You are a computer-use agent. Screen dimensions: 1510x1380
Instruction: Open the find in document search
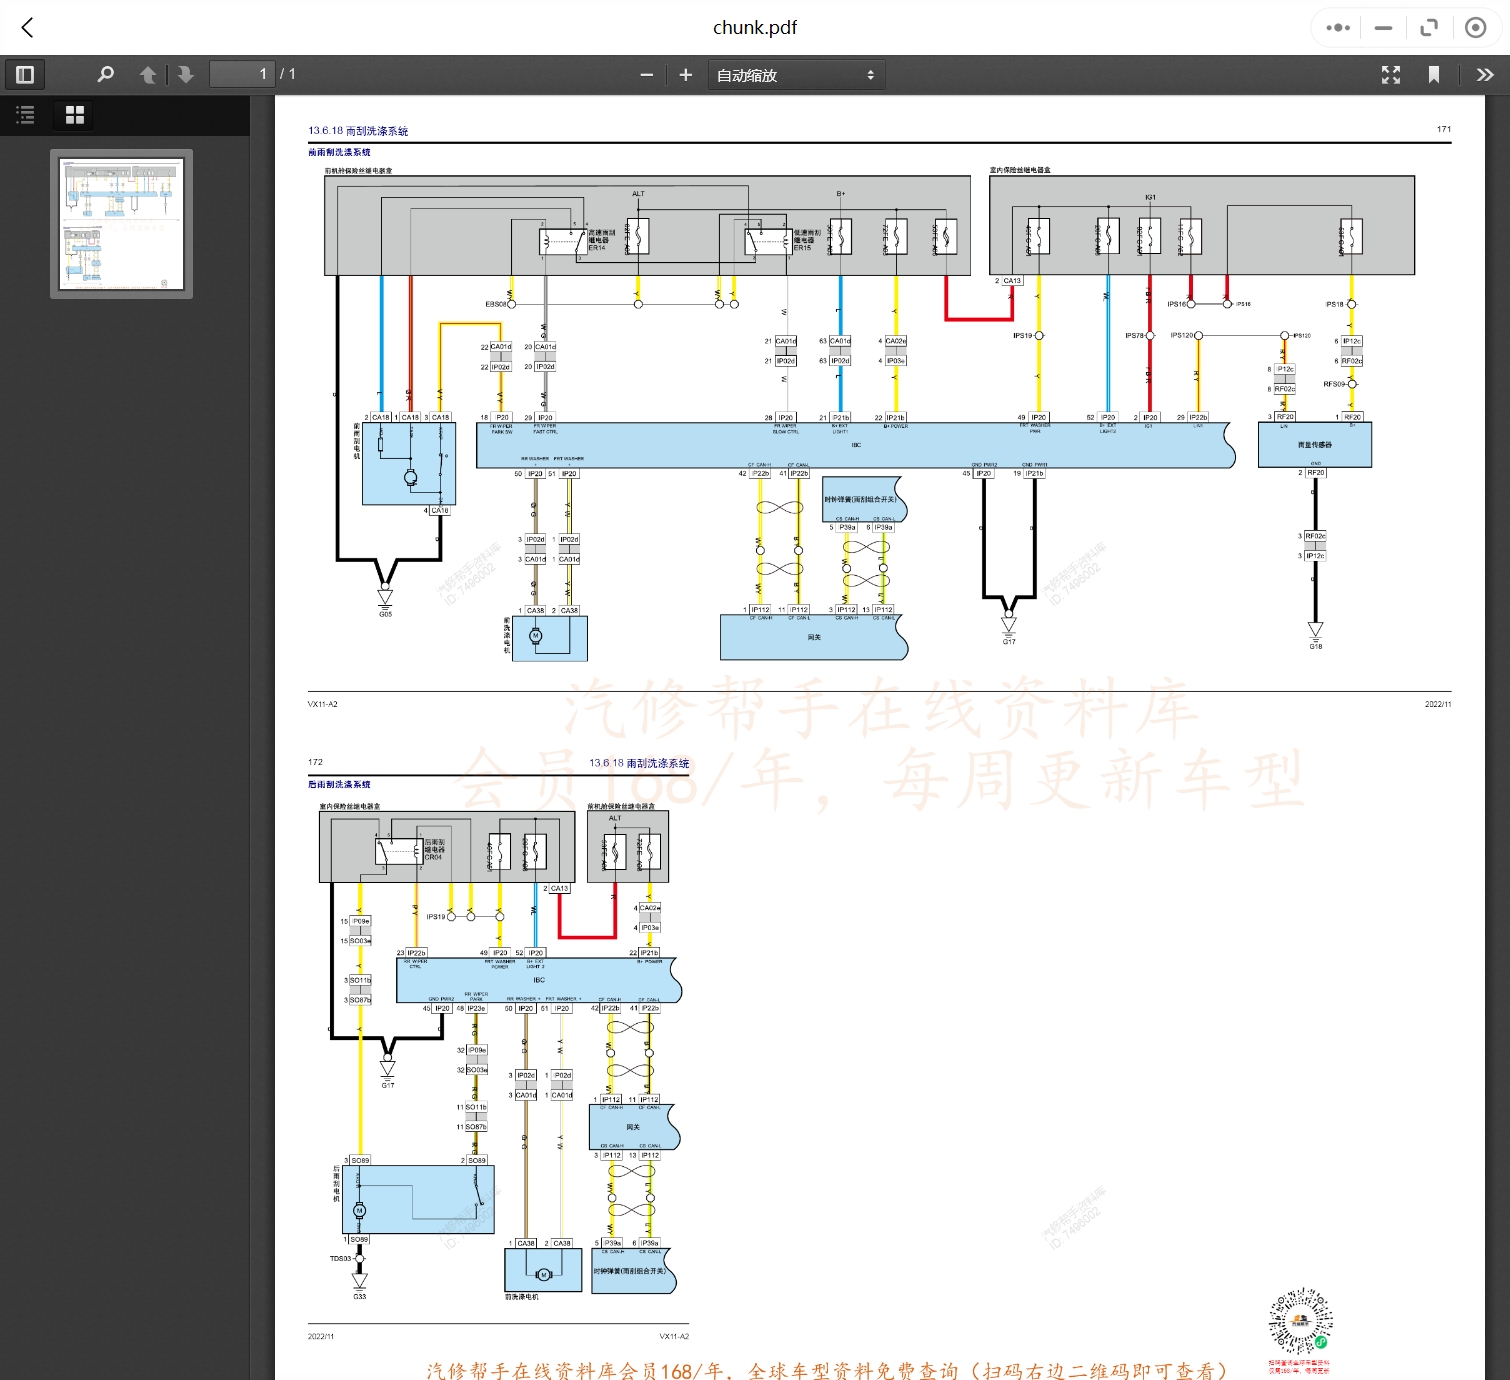coord(105,75)
